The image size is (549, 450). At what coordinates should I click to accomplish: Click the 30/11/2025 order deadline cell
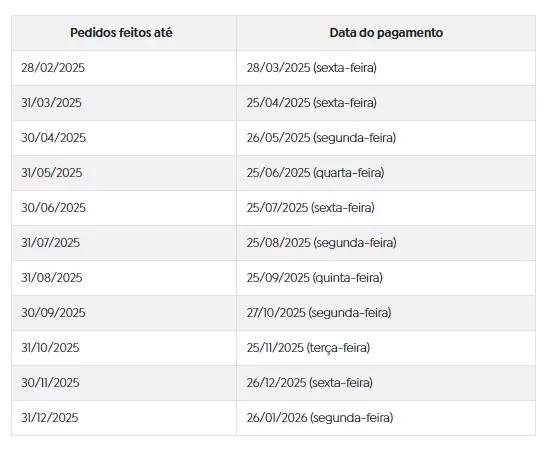(x=124, y=383)
